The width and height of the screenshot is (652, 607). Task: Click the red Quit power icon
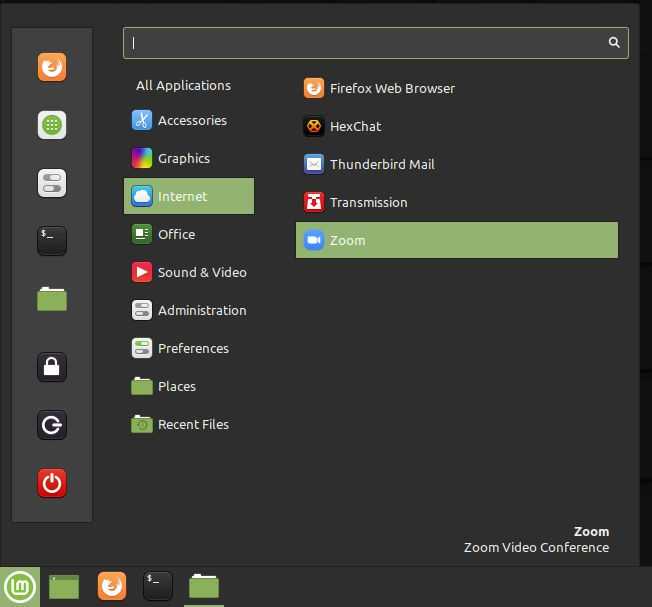tap(52, 483)
